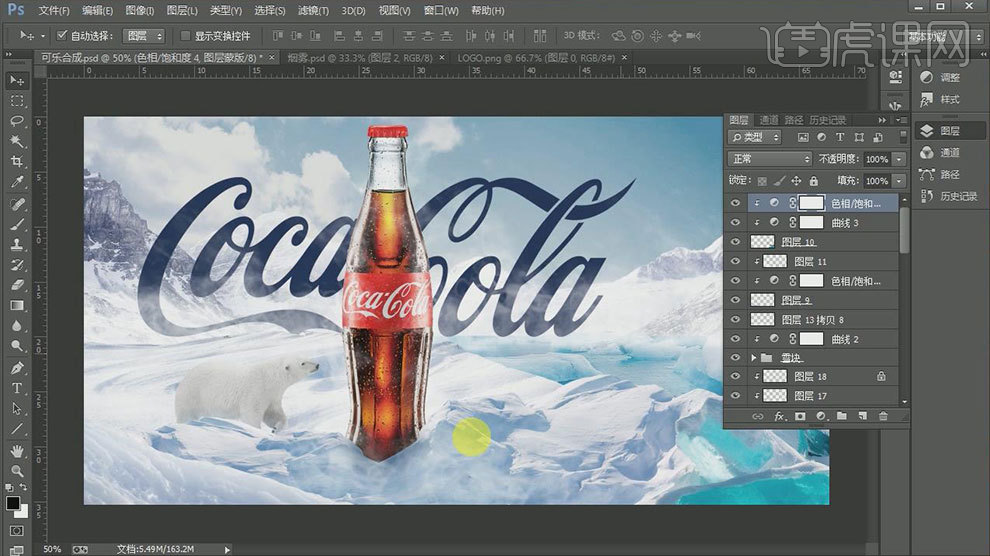Select the Clone Stamp tool

[17, 244]
